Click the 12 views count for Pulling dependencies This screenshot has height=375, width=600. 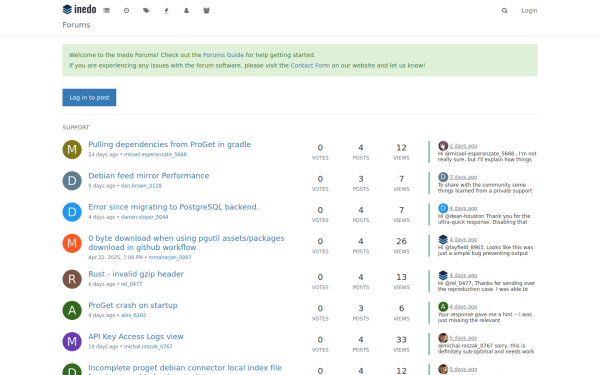[401, 148]
